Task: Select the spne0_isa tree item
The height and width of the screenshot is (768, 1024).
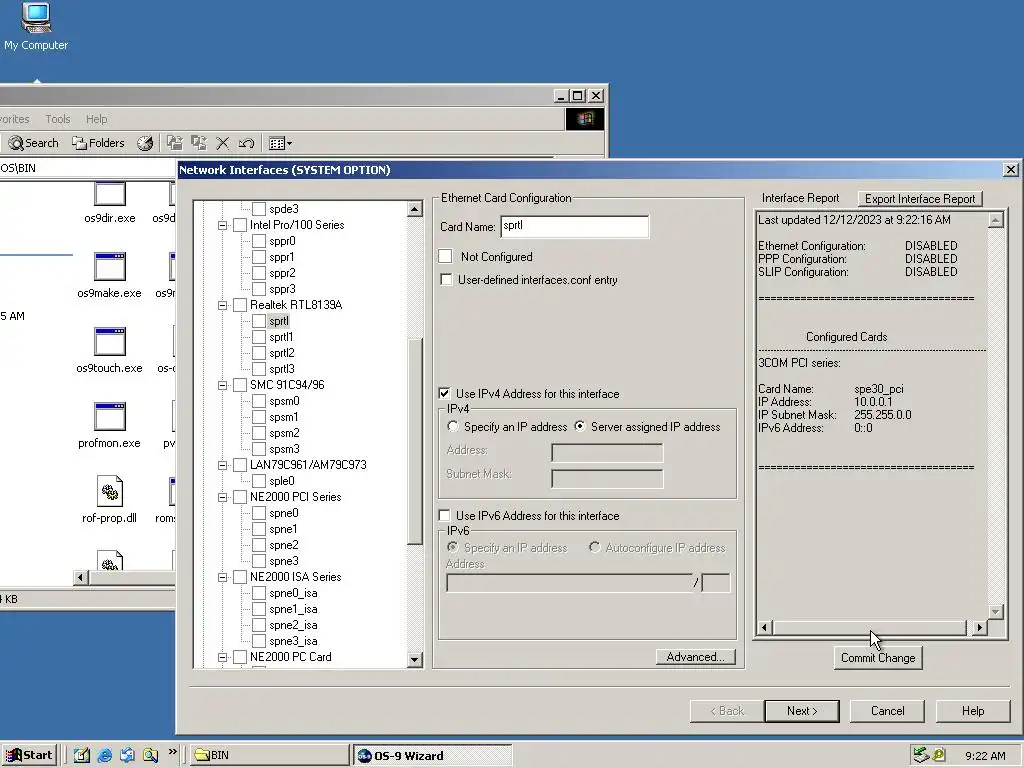Action: click(x=293, y=593)
